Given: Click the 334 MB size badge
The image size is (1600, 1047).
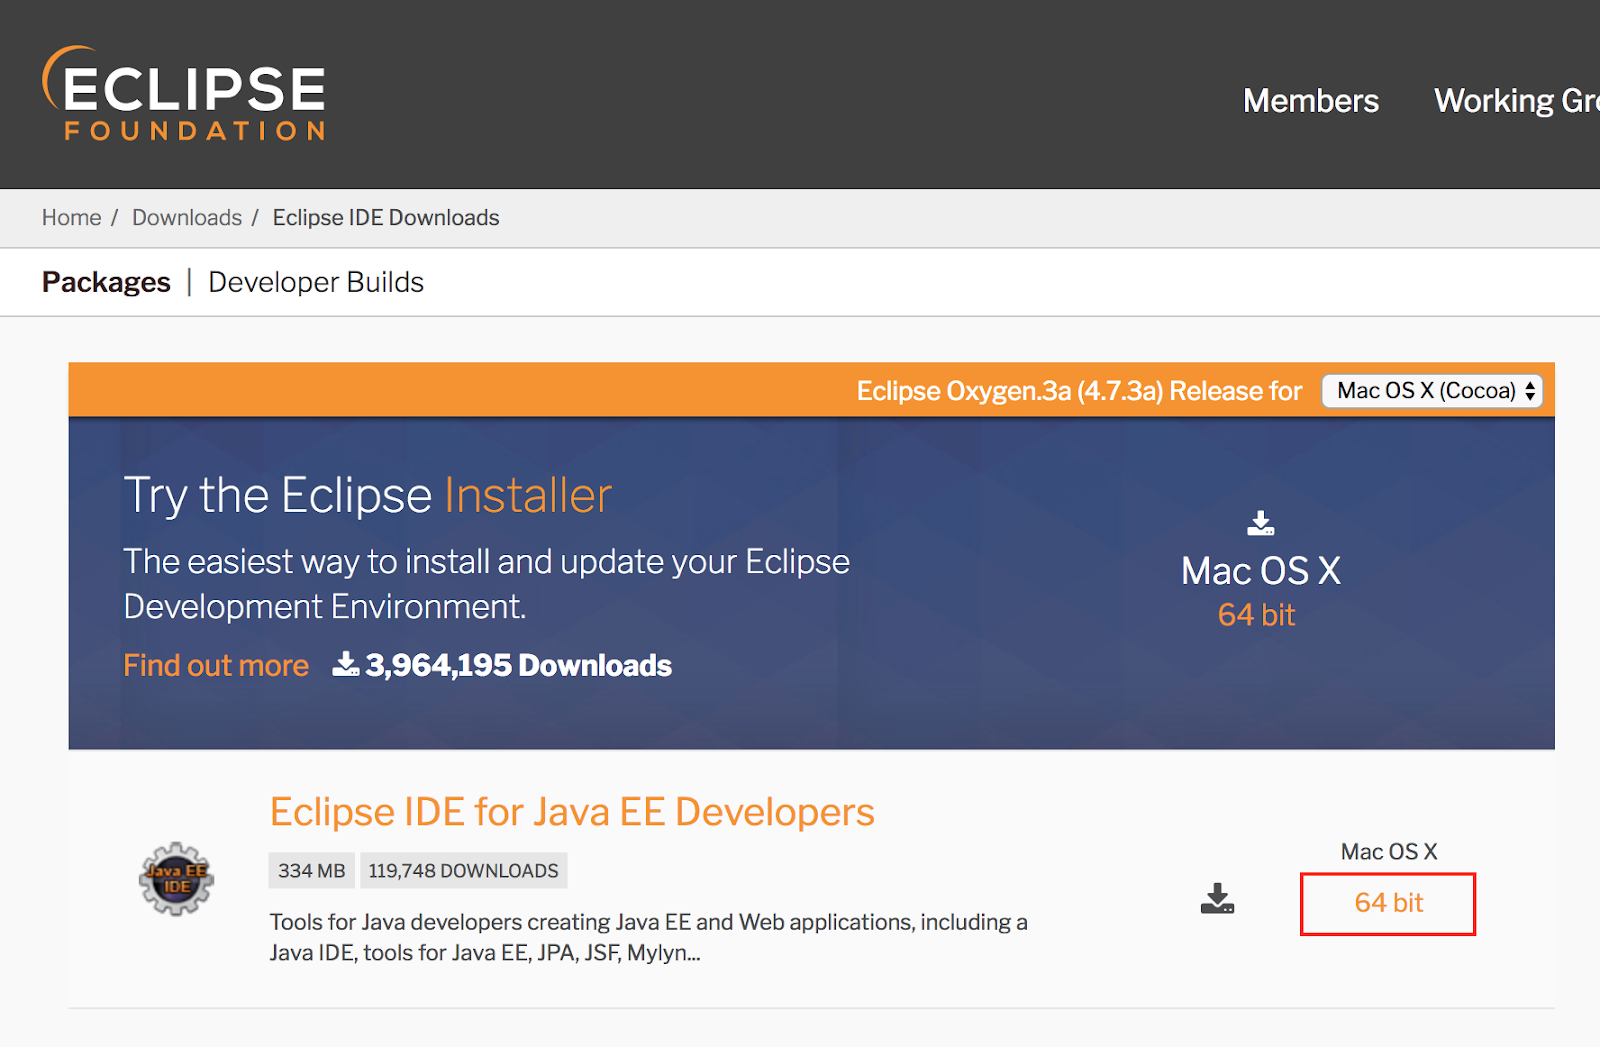Looking at the screenshot, I should click(312, 871).
